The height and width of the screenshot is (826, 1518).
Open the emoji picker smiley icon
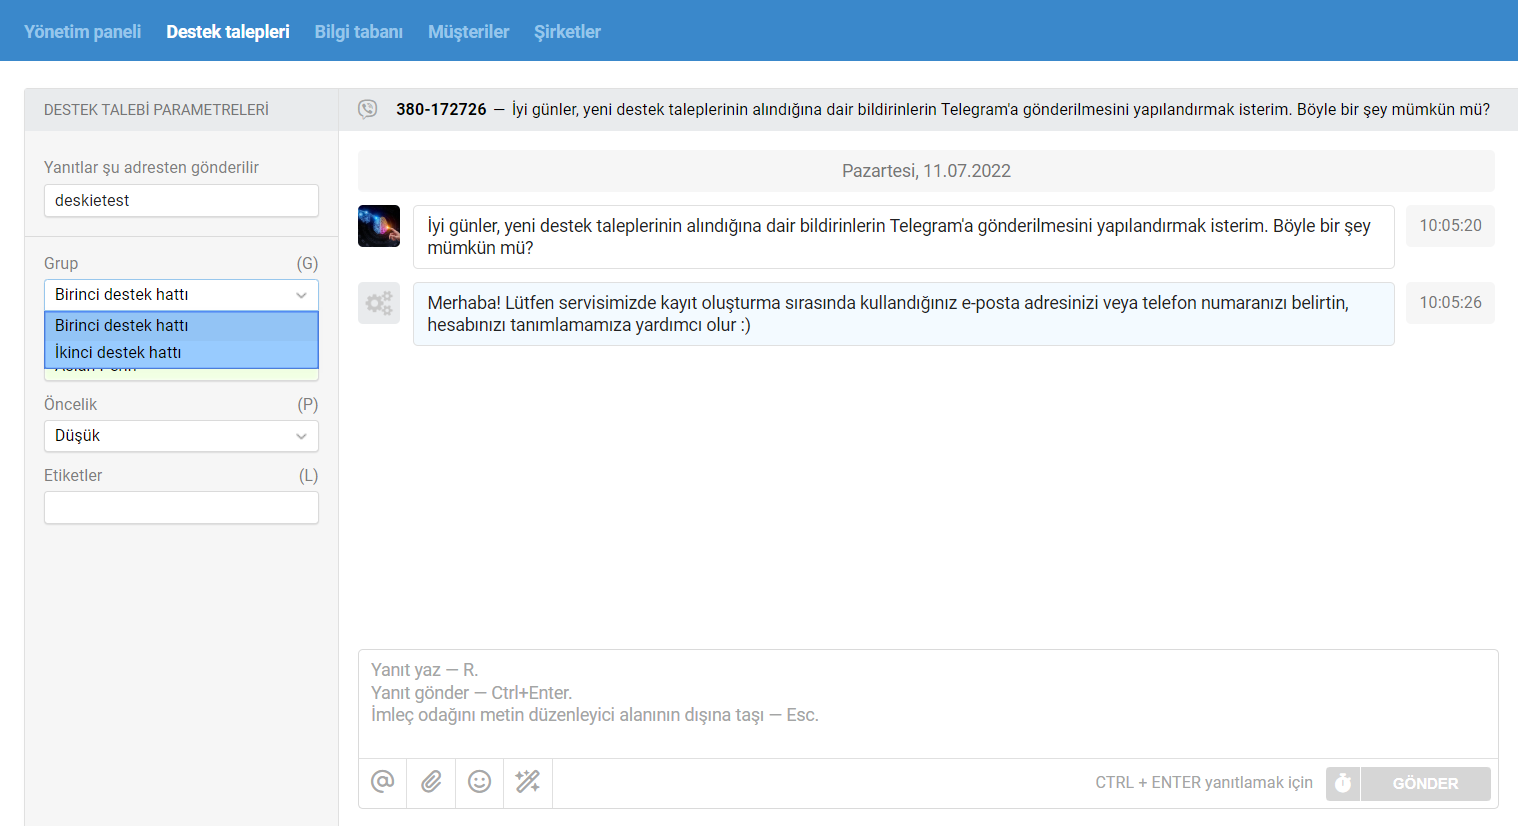point(480,782)
